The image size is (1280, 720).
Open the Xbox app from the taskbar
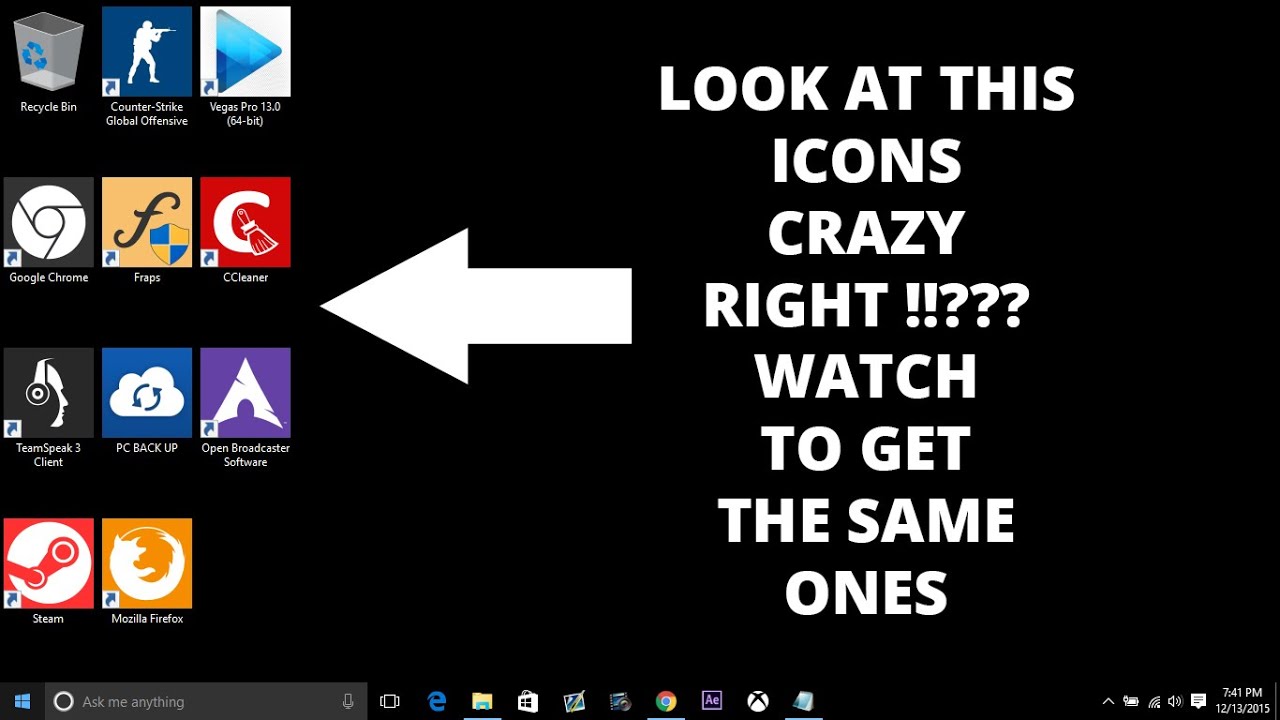pyautogui.click(x=758, y=701)
